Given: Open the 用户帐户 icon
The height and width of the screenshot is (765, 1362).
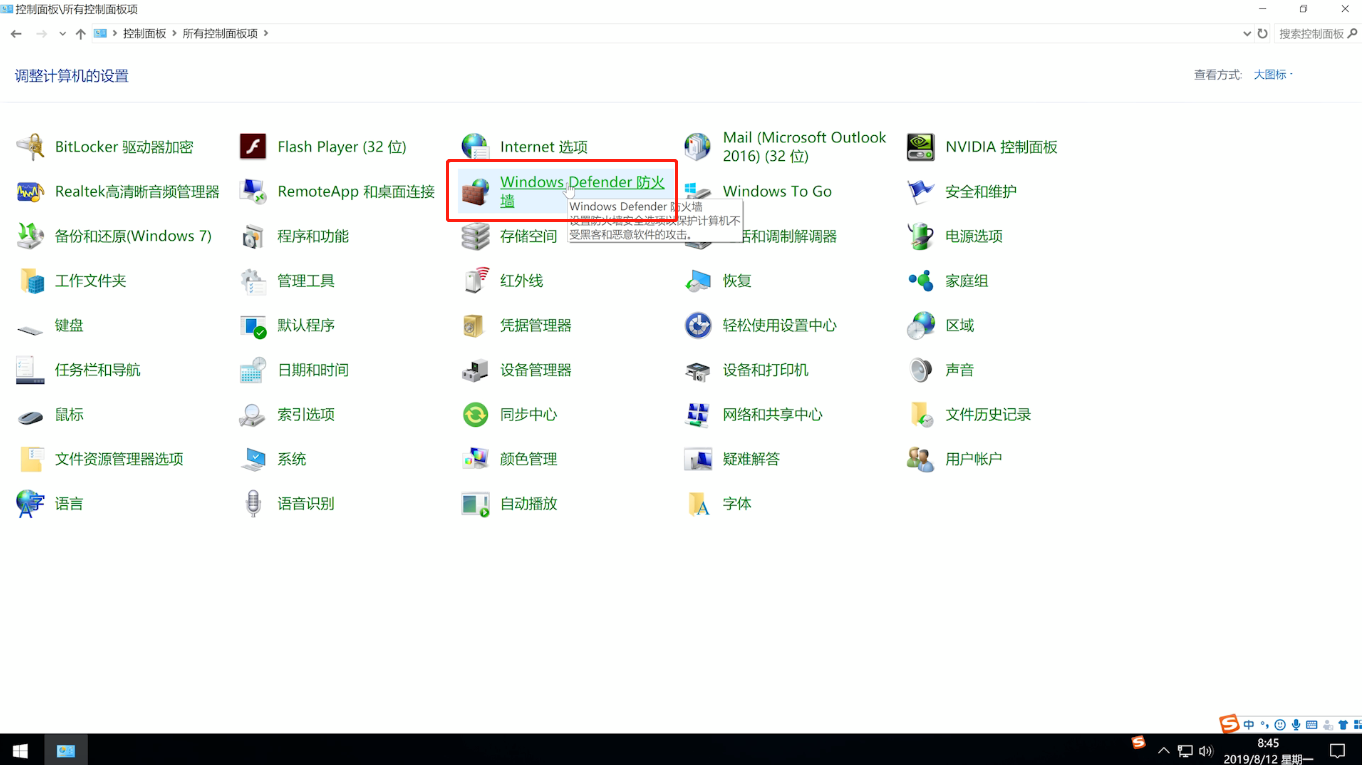Looking at the screenshot, I should [920, 460].
